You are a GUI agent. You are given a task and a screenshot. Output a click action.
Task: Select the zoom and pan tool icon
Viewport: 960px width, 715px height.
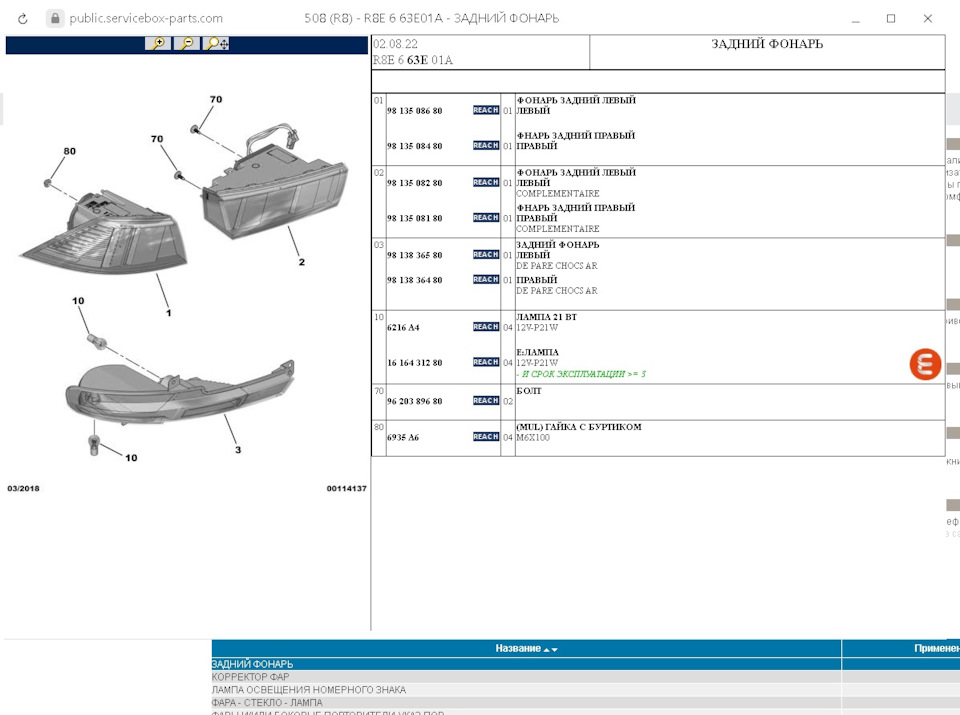coord(216,43)
